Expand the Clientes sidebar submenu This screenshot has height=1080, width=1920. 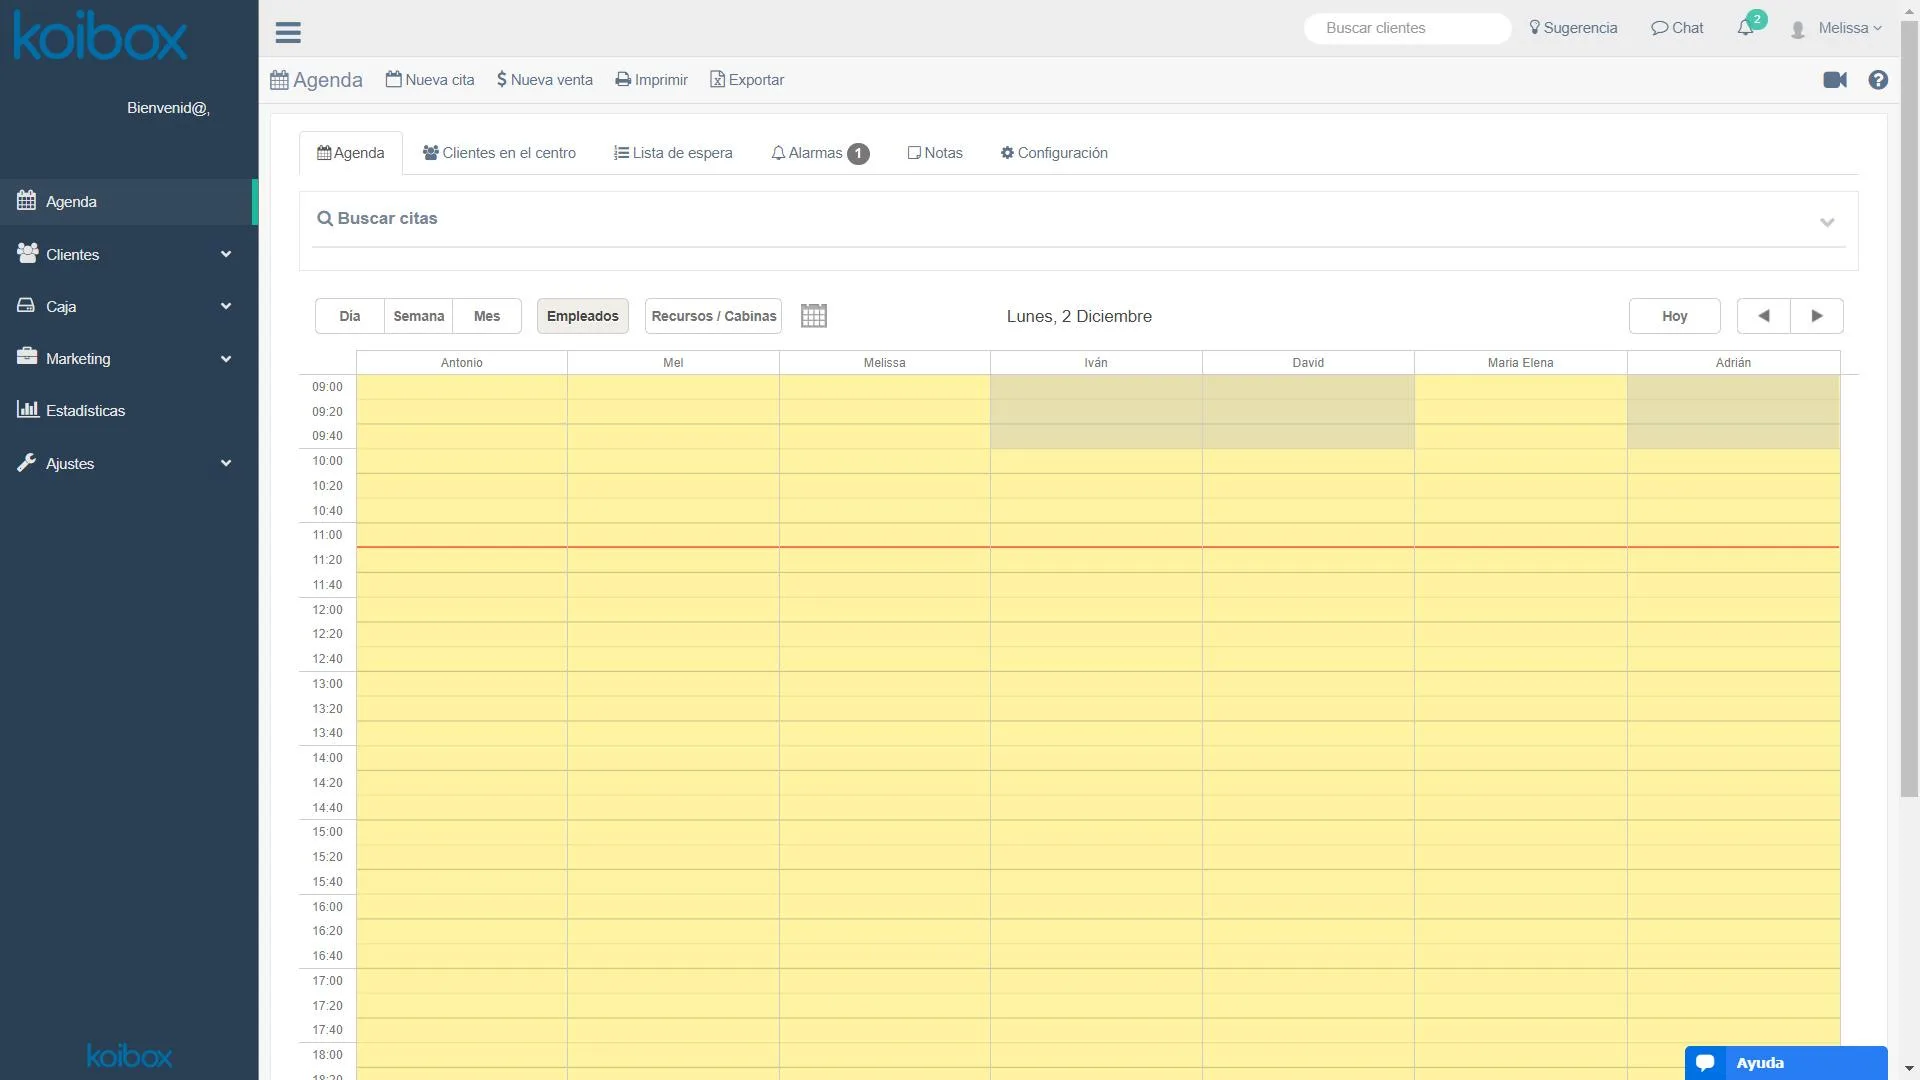pos(226,254)
